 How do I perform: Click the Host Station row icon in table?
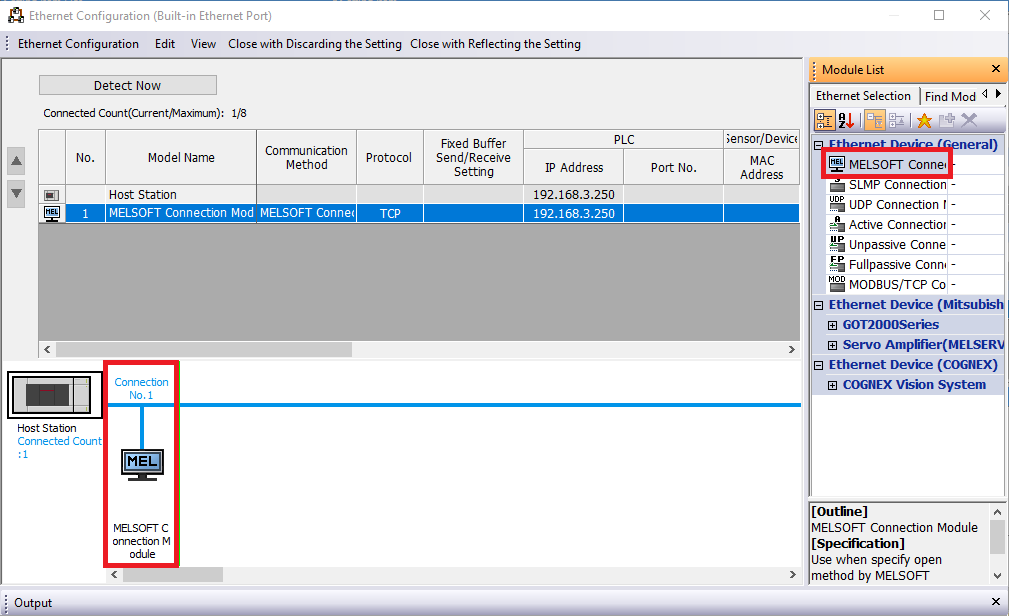point(51,195)
